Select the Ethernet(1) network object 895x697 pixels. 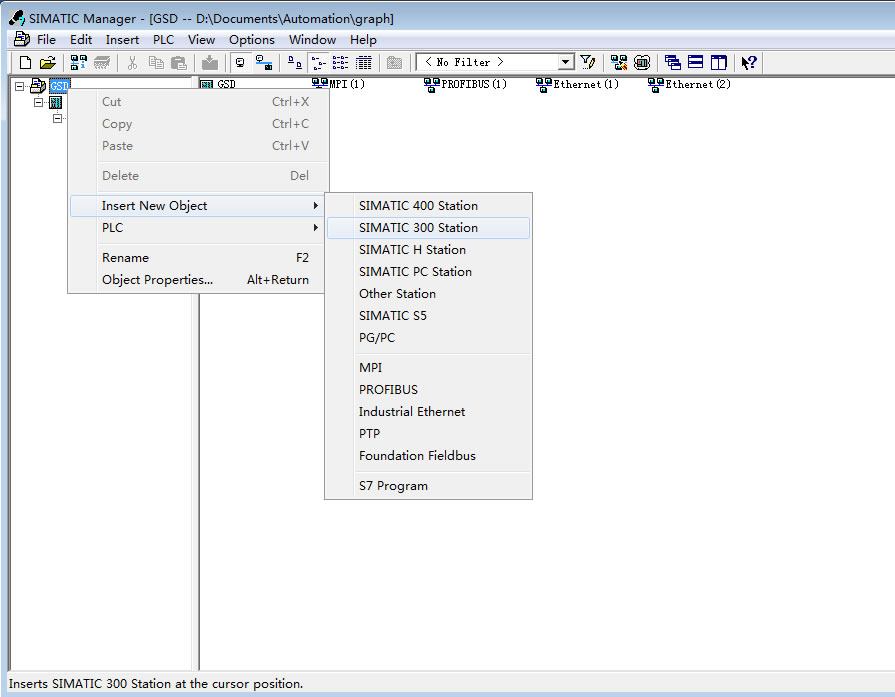(577, 84)
